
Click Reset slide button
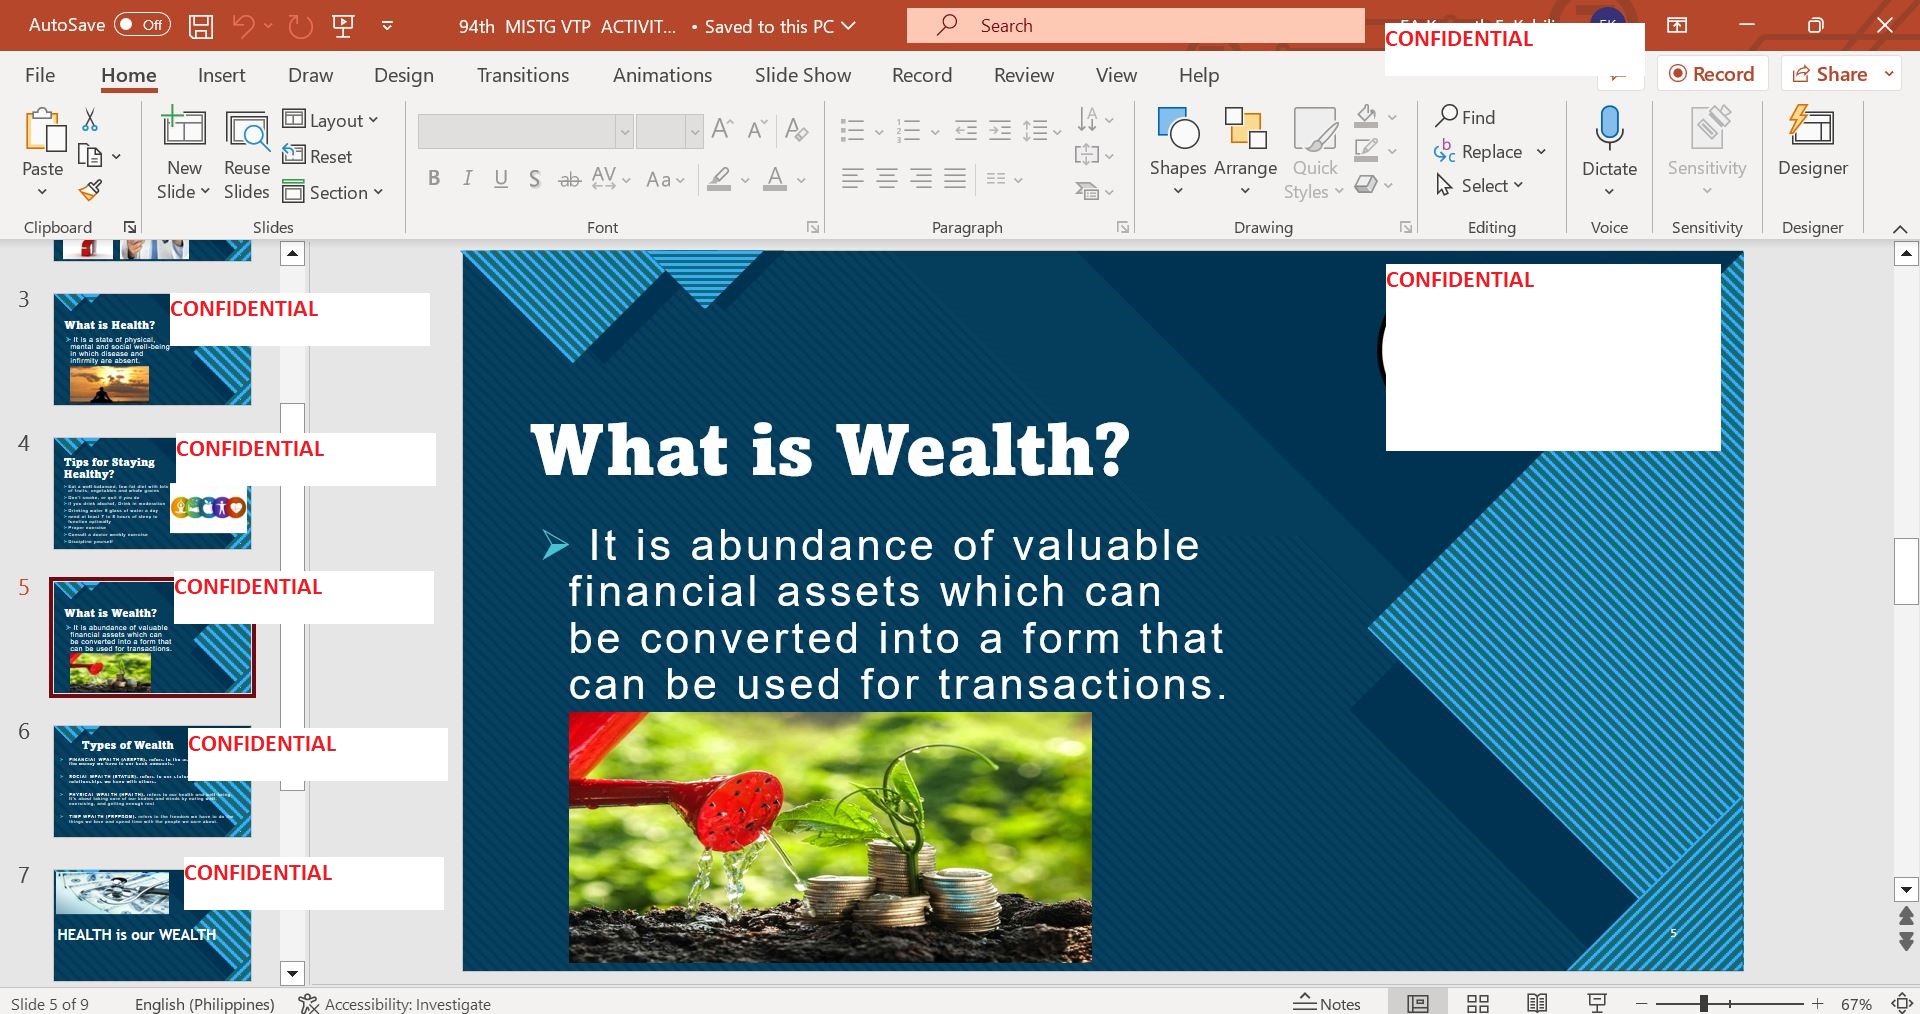tap(318, 156)
